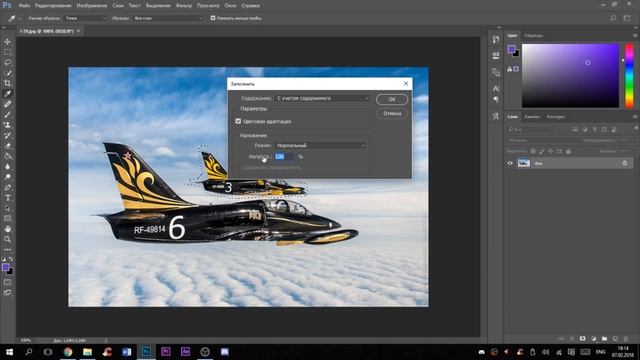Pick a color in the color field
640x360 pixels.
click(570, 76)
